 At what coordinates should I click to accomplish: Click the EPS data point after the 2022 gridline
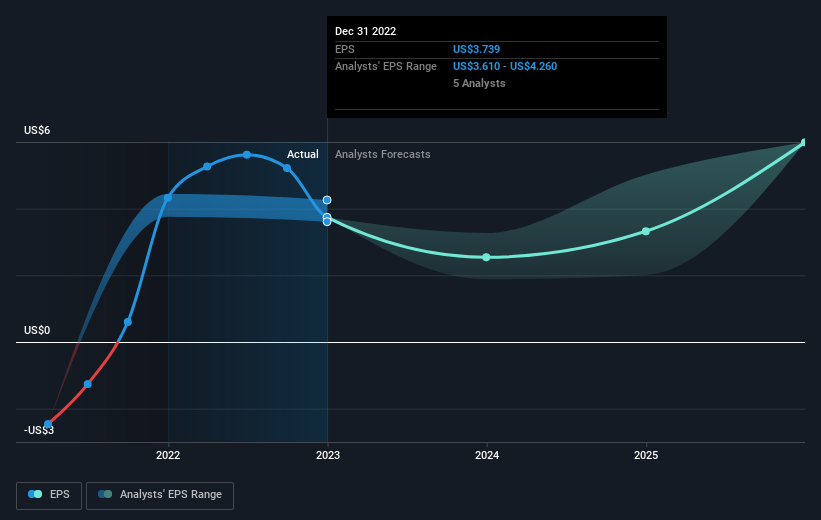coord(207,167)
